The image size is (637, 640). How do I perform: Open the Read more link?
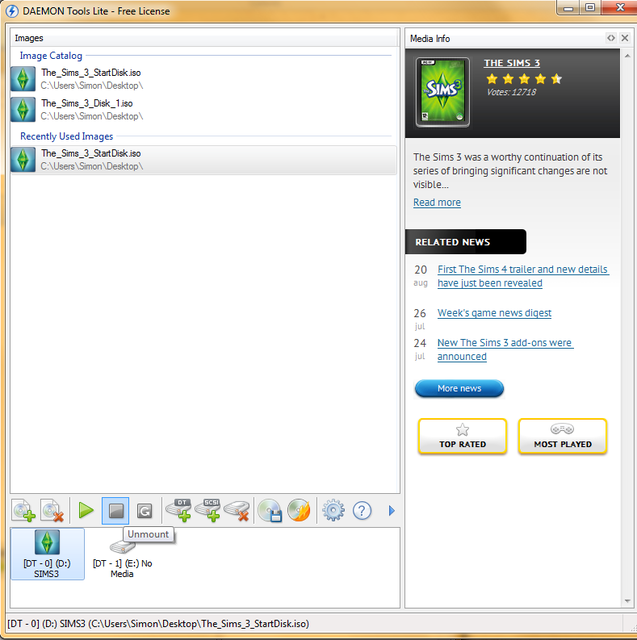(x=437, y=202)
